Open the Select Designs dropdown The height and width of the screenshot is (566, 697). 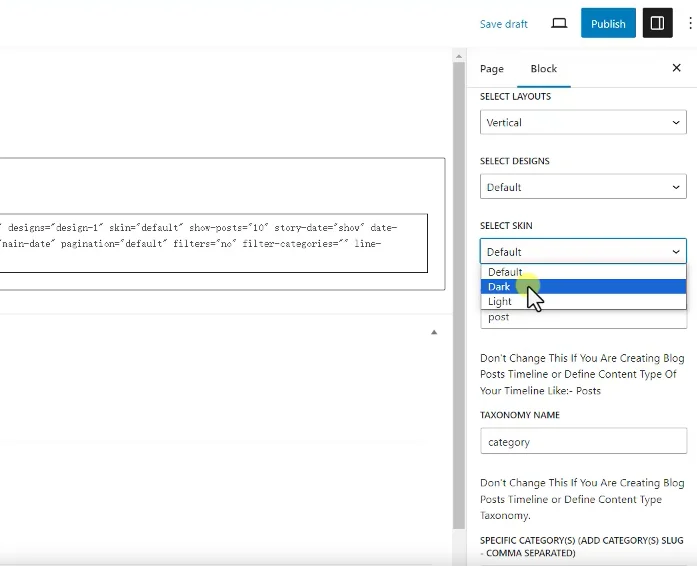[x=582, y=187]
